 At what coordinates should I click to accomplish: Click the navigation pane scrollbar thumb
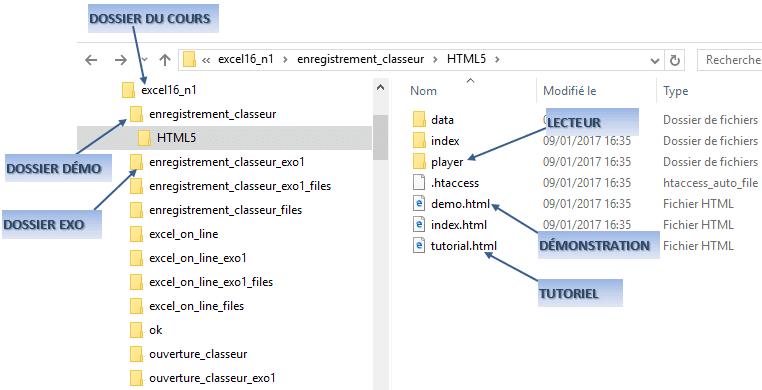click(380, 137)
